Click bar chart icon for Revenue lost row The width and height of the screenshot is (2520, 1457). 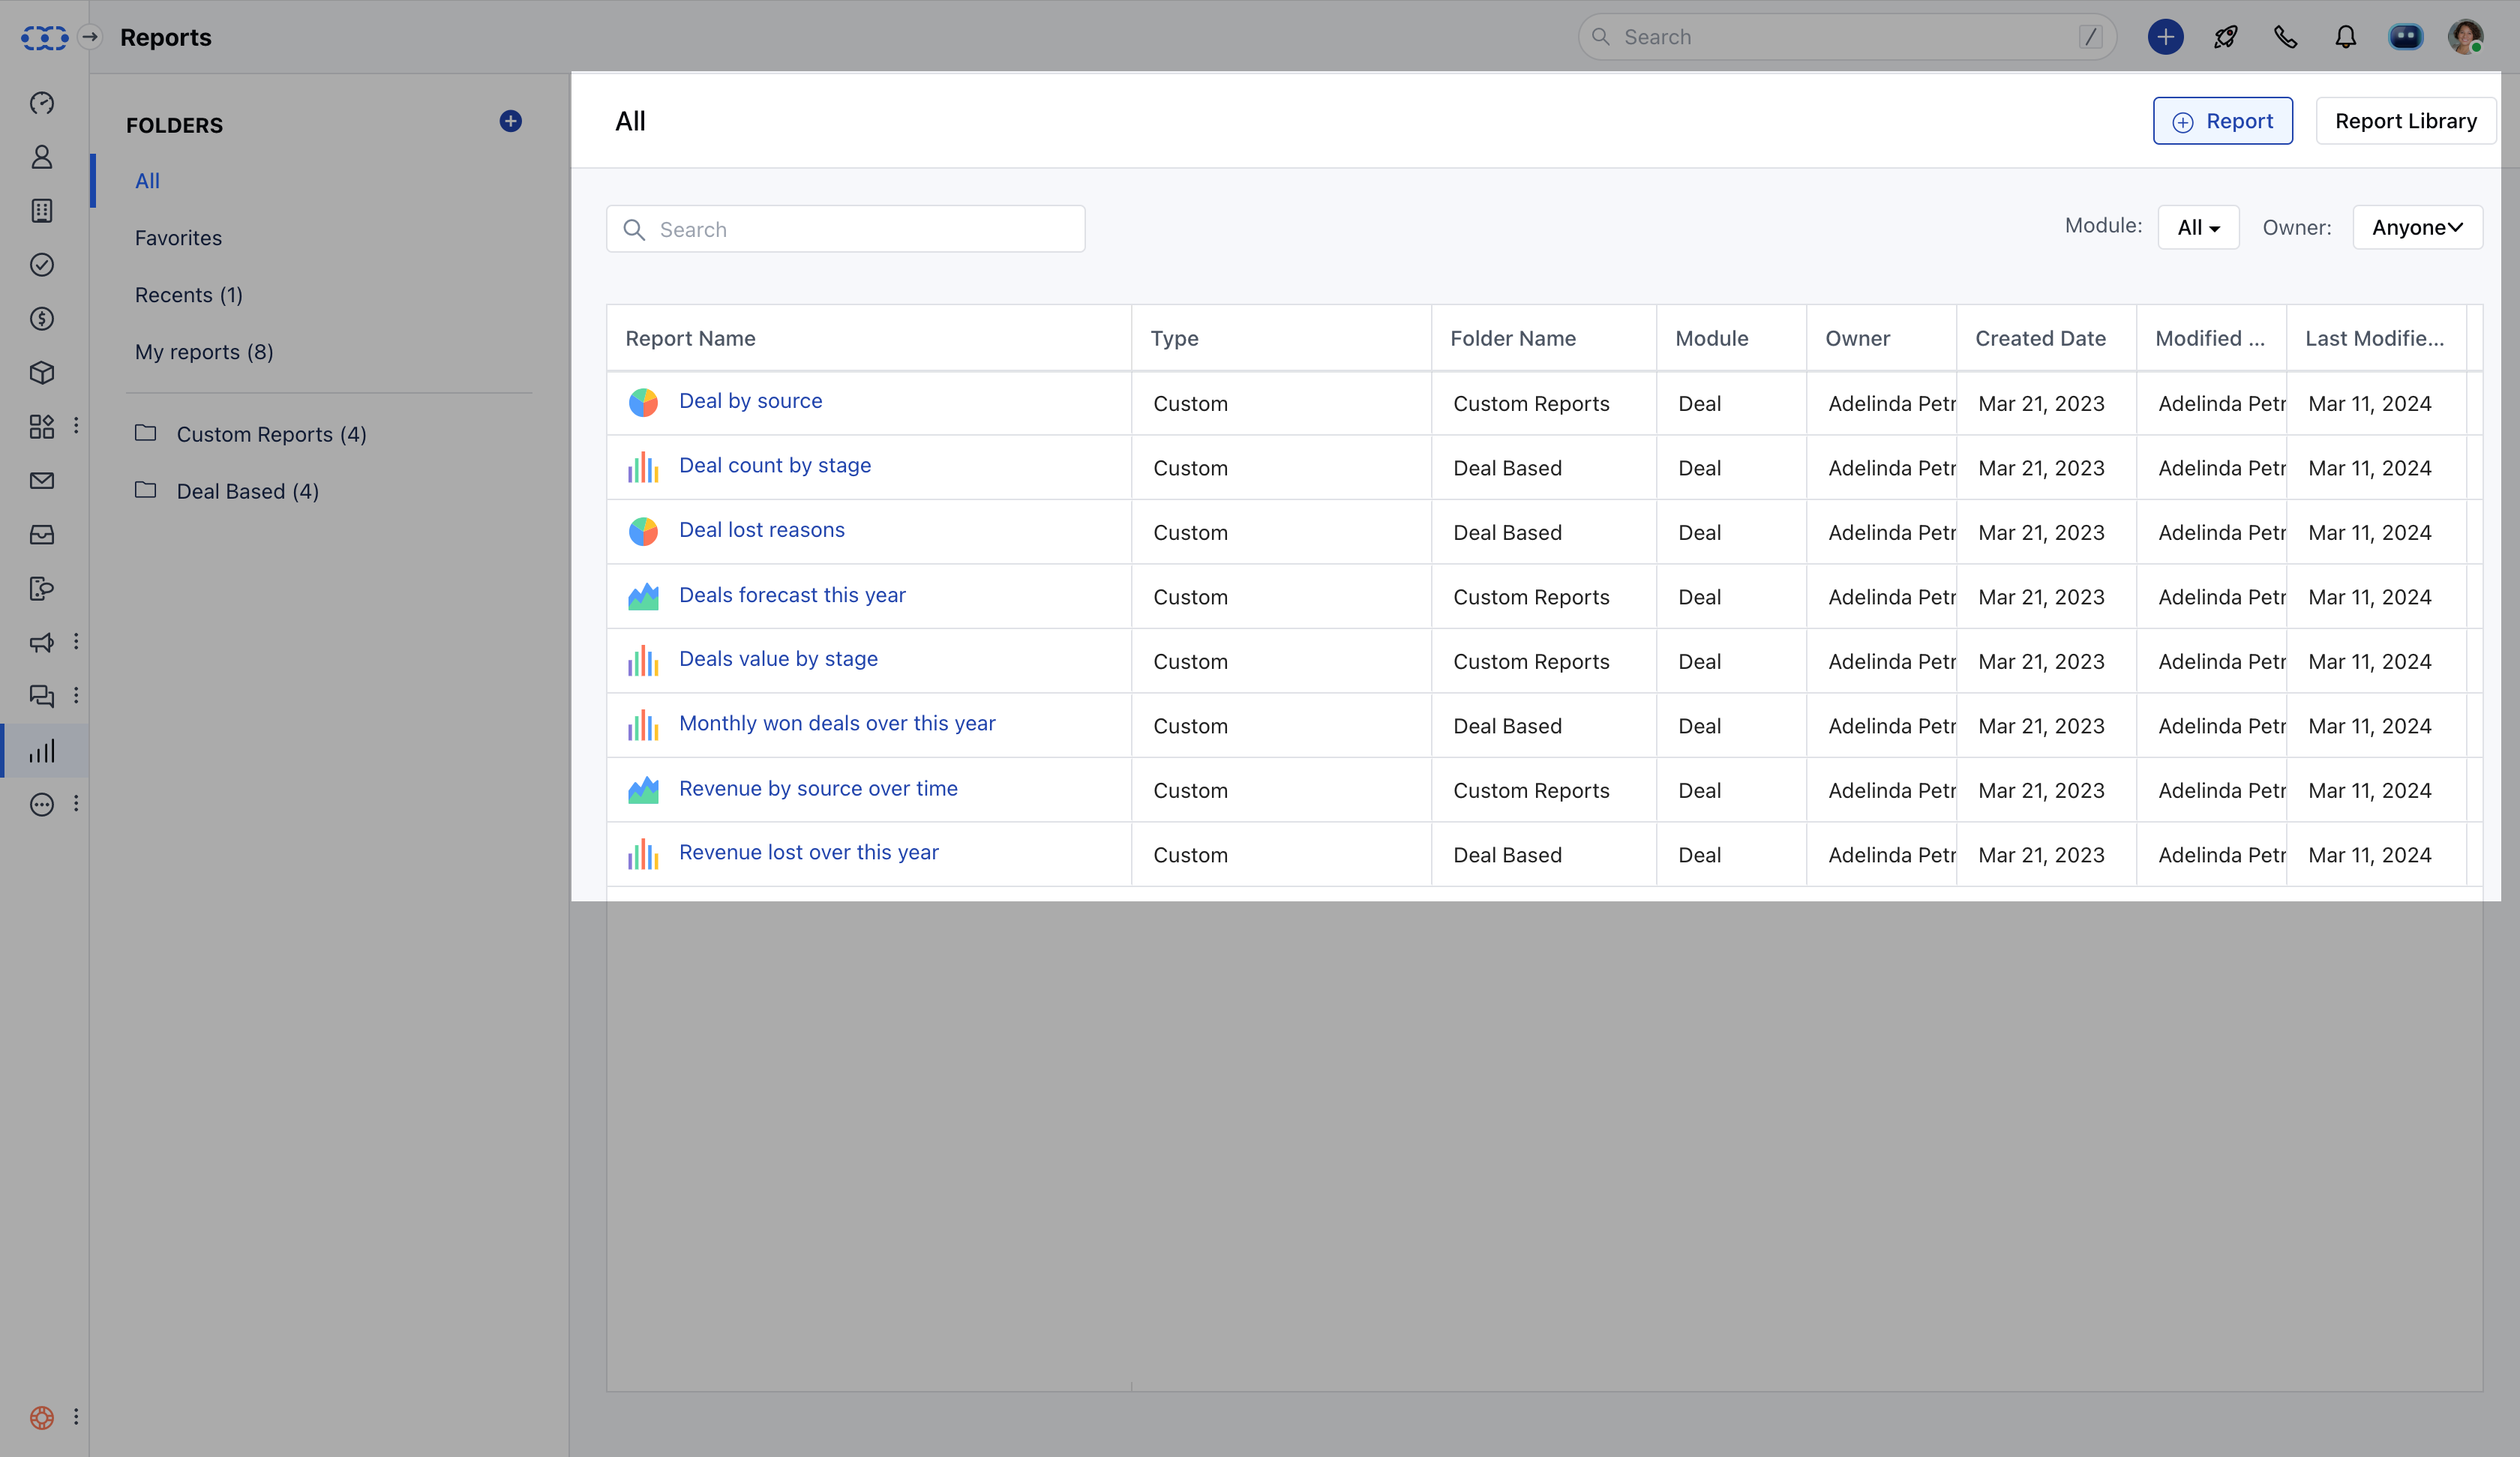643,854
